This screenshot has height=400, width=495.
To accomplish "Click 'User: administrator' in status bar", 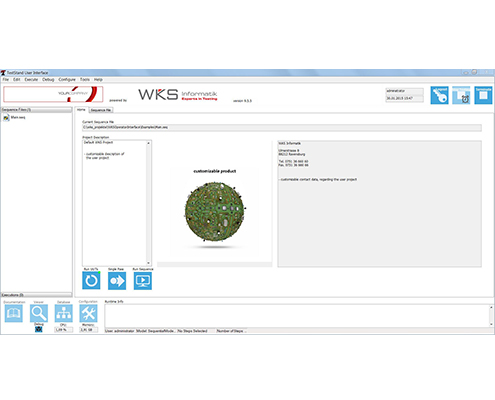I will click(x=120, y=331).
